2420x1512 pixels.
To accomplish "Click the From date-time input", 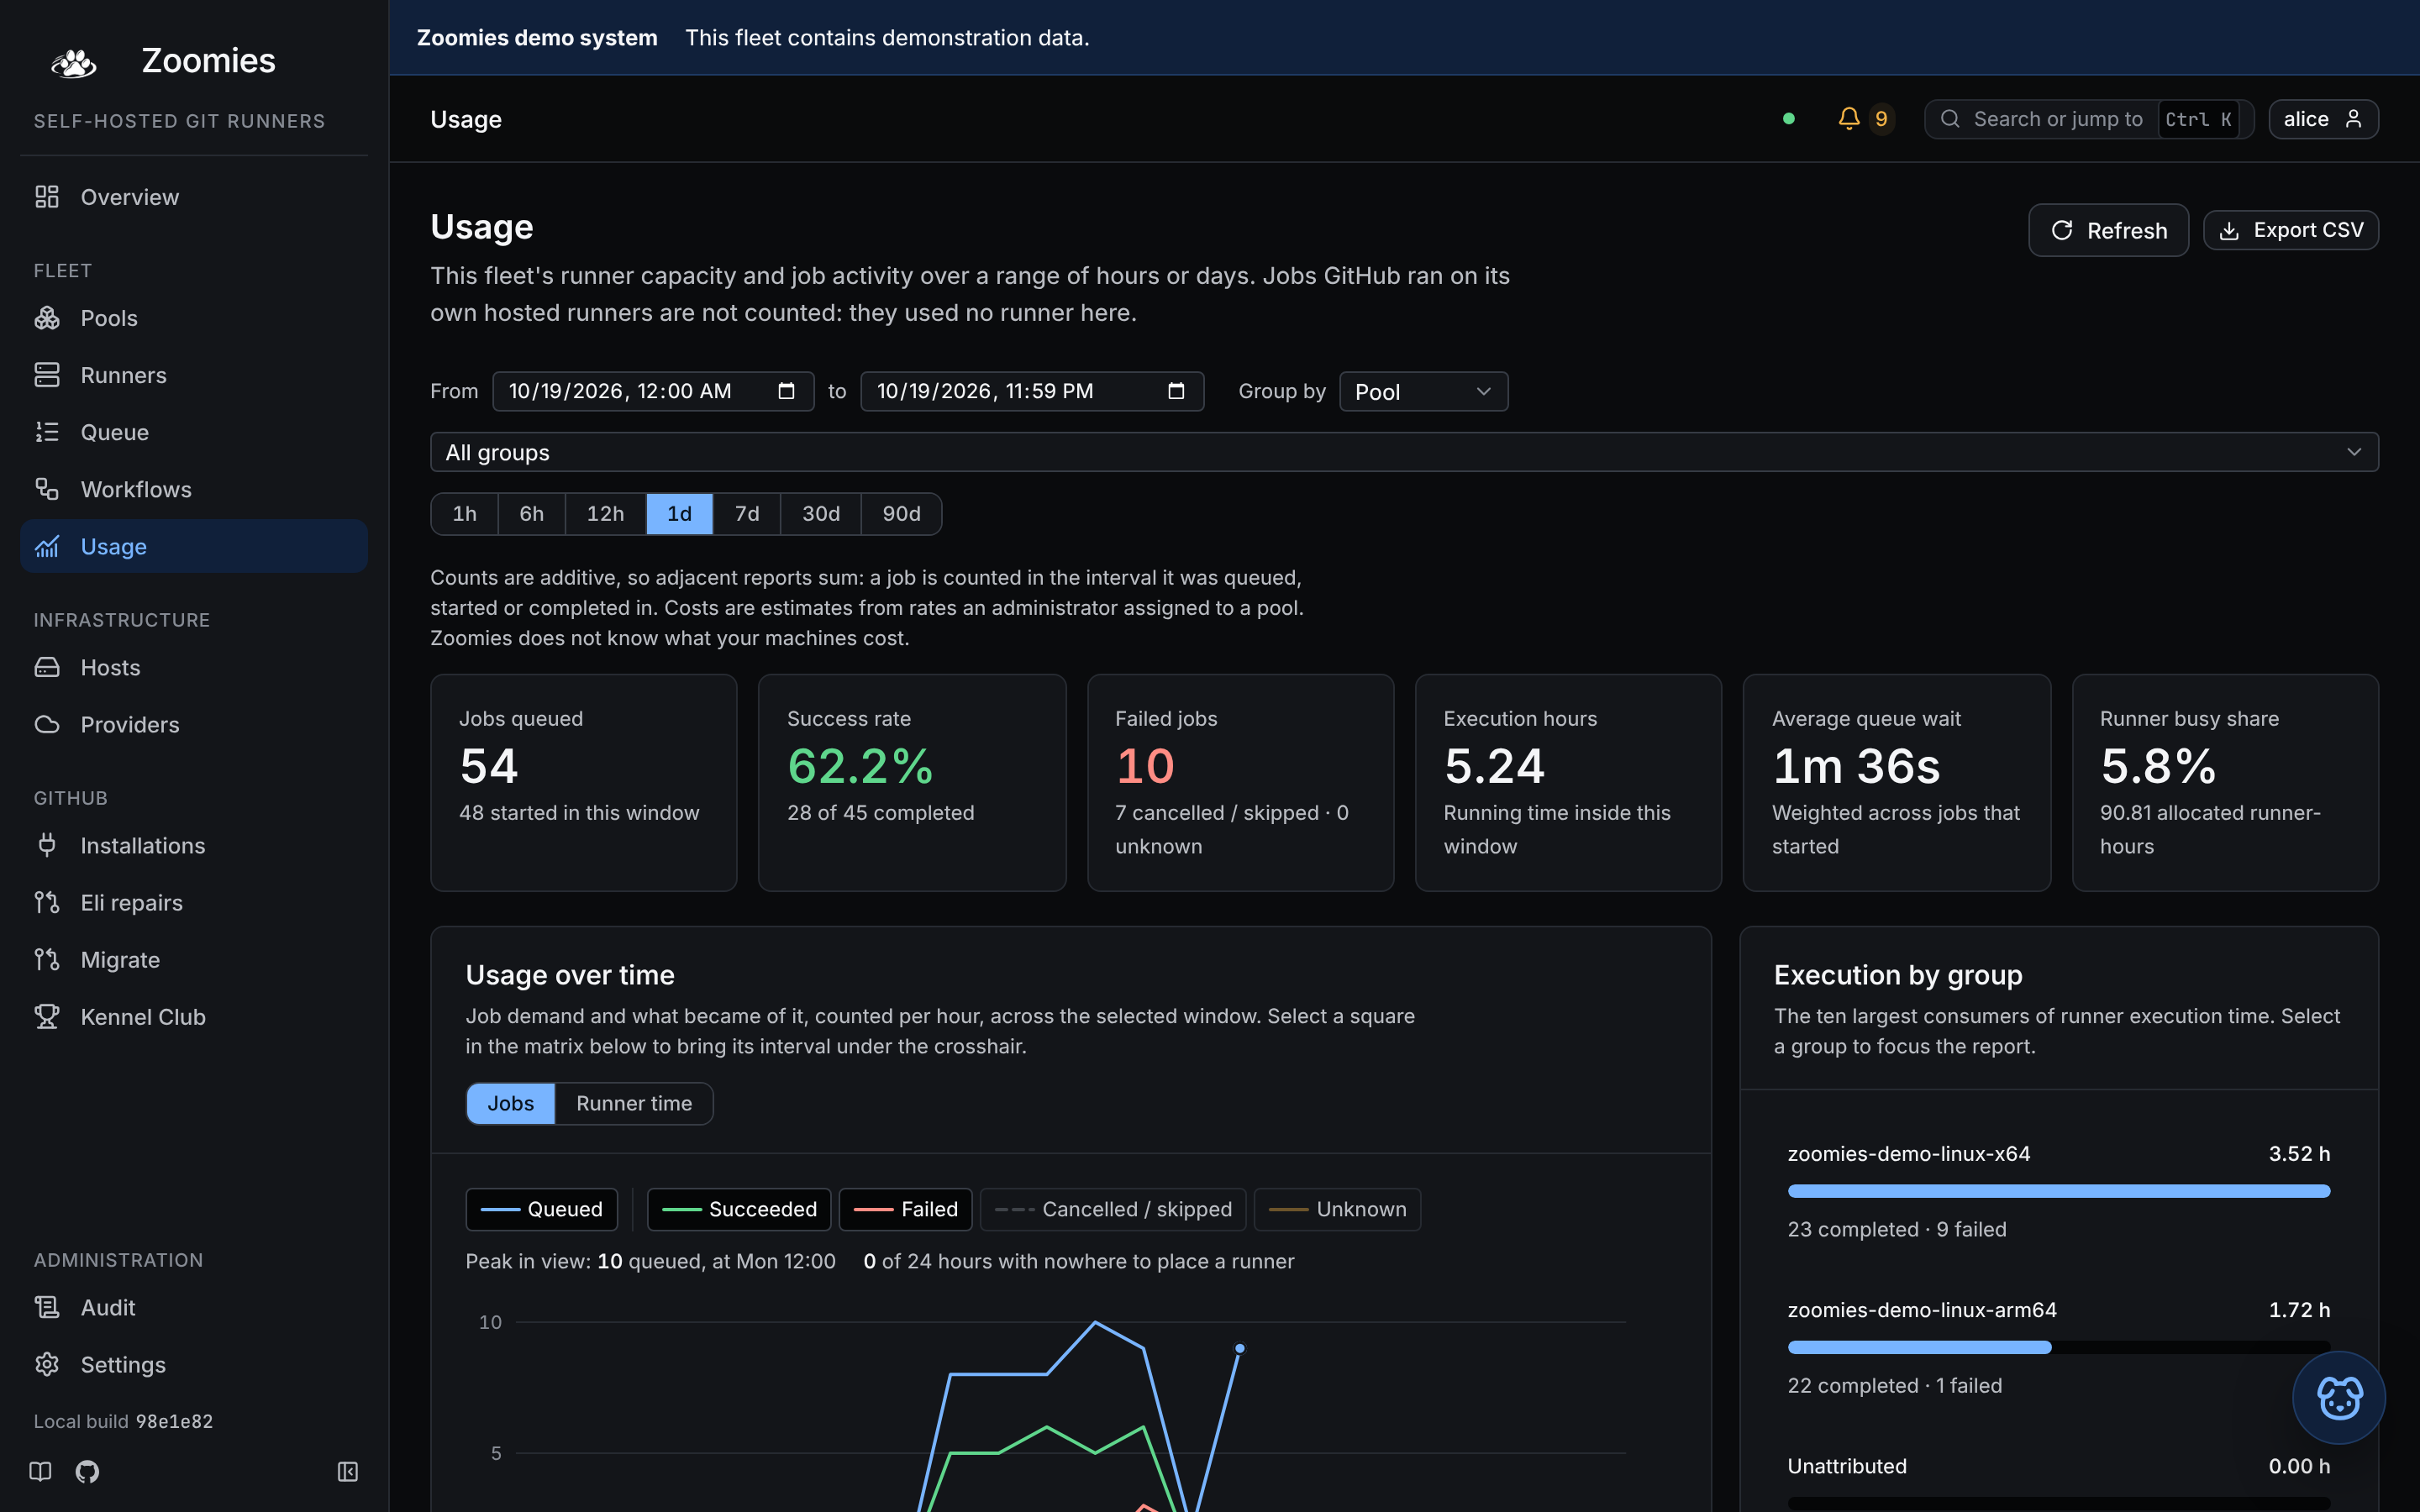I will coord(653,391).
